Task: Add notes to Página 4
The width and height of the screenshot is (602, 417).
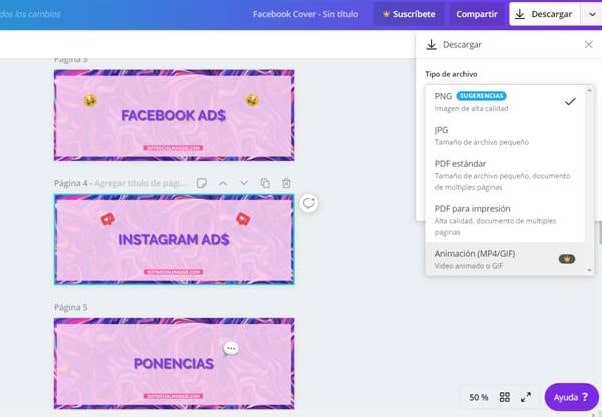Action: [x=202, y=183]
